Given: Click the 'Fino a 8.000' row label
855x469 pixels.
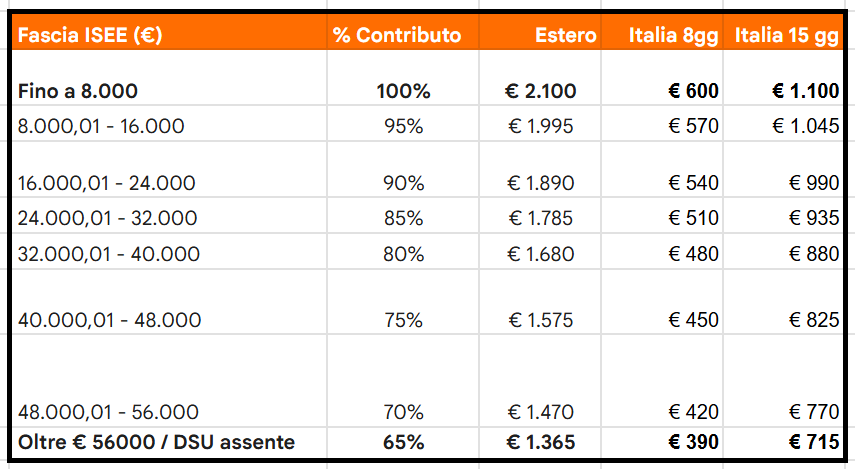Looking at the screenshot, I should click(78, 91).
